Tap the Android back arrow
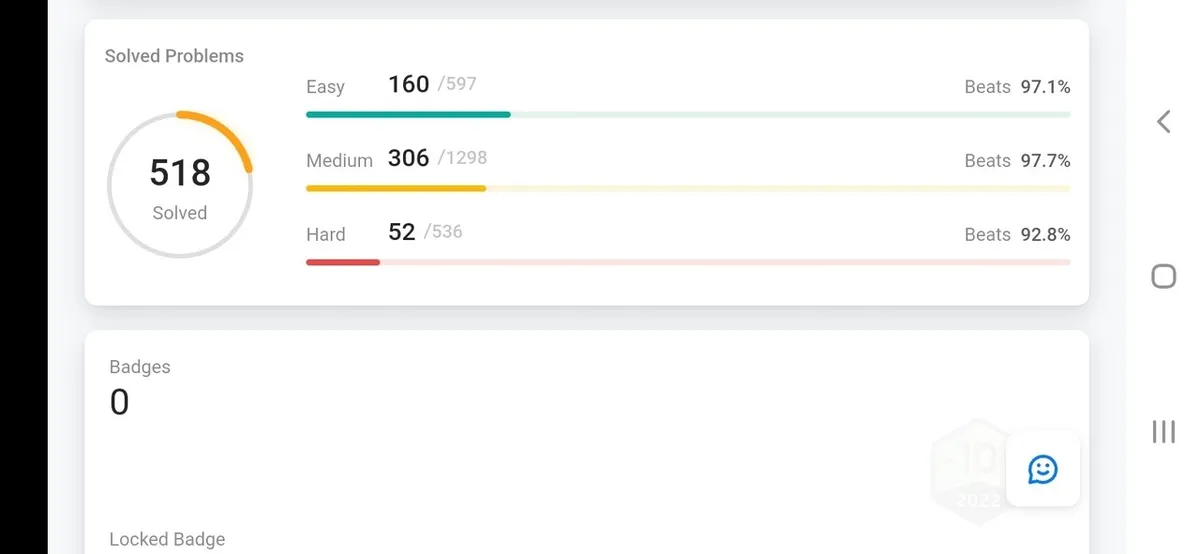 pos(1163,122)
